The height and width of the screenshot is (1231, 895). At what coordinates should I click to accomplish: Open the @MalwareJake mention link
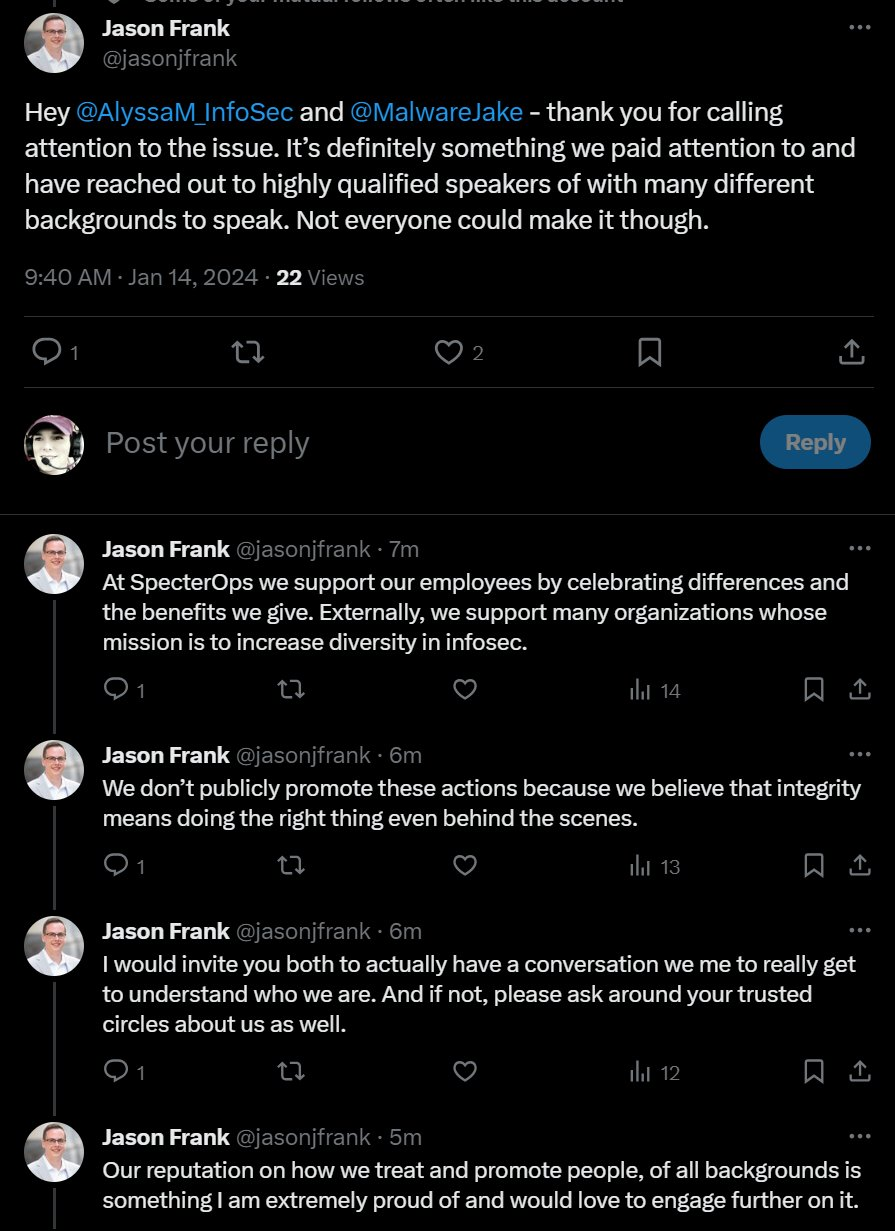coord(436,112)
